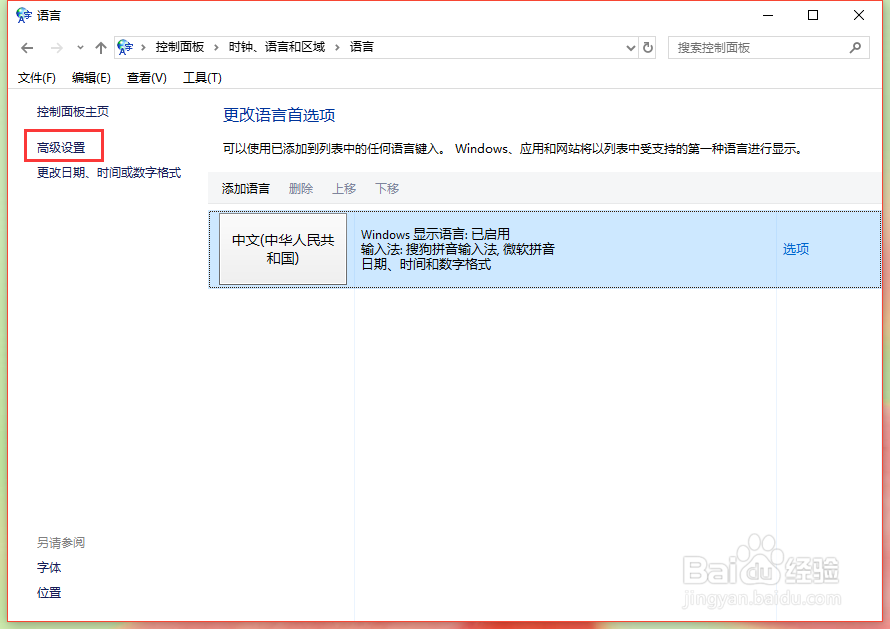The height and width of the screenshot is (629, 890).
Task: Click inside the 搜索控制面板 search box
Action: point(760,47)
